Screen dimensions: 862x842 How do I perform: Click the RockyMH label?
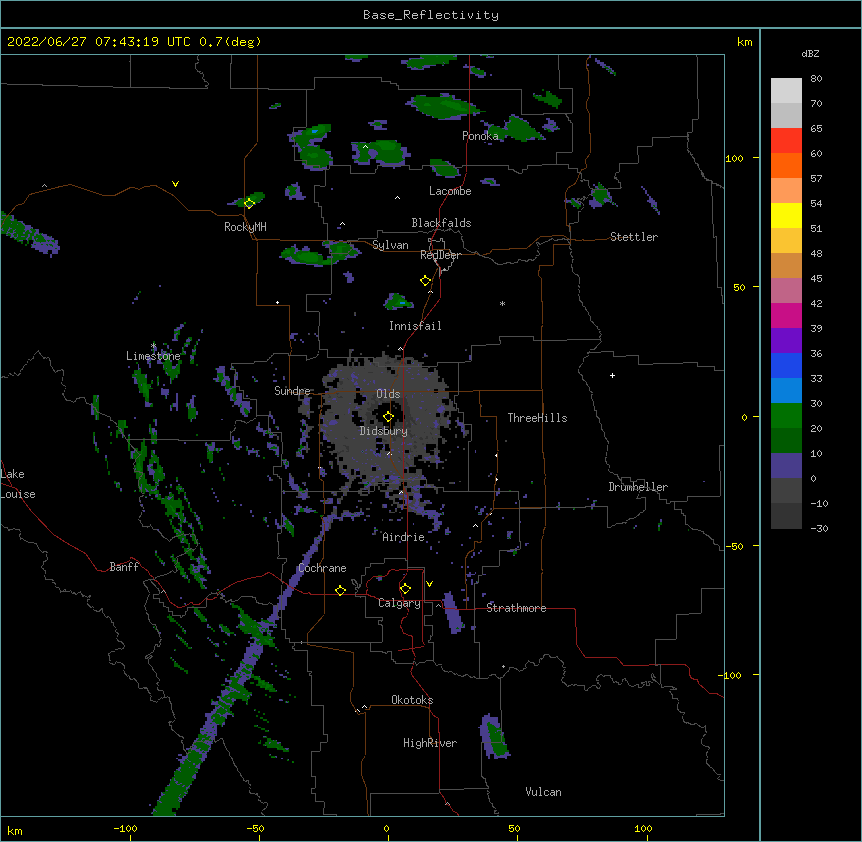245,227
